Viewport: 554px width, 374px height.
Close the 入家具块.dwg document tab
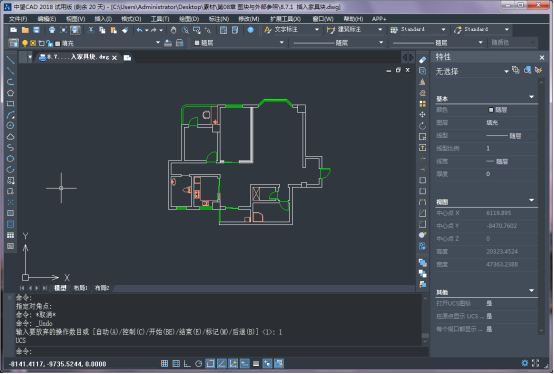tap(114, 58)
